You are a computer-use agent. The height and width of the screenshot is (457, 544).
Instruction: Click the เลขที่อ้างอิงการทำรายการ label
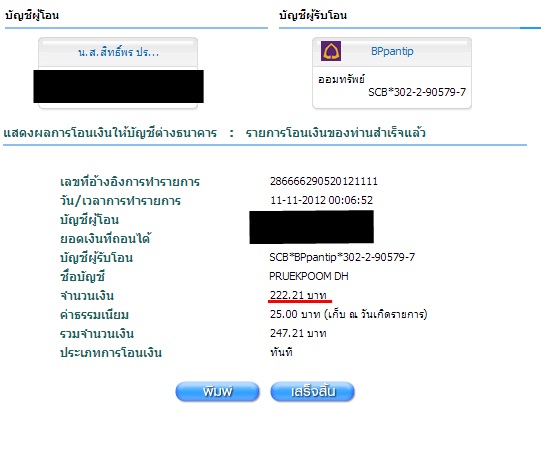tap(130, 181)
